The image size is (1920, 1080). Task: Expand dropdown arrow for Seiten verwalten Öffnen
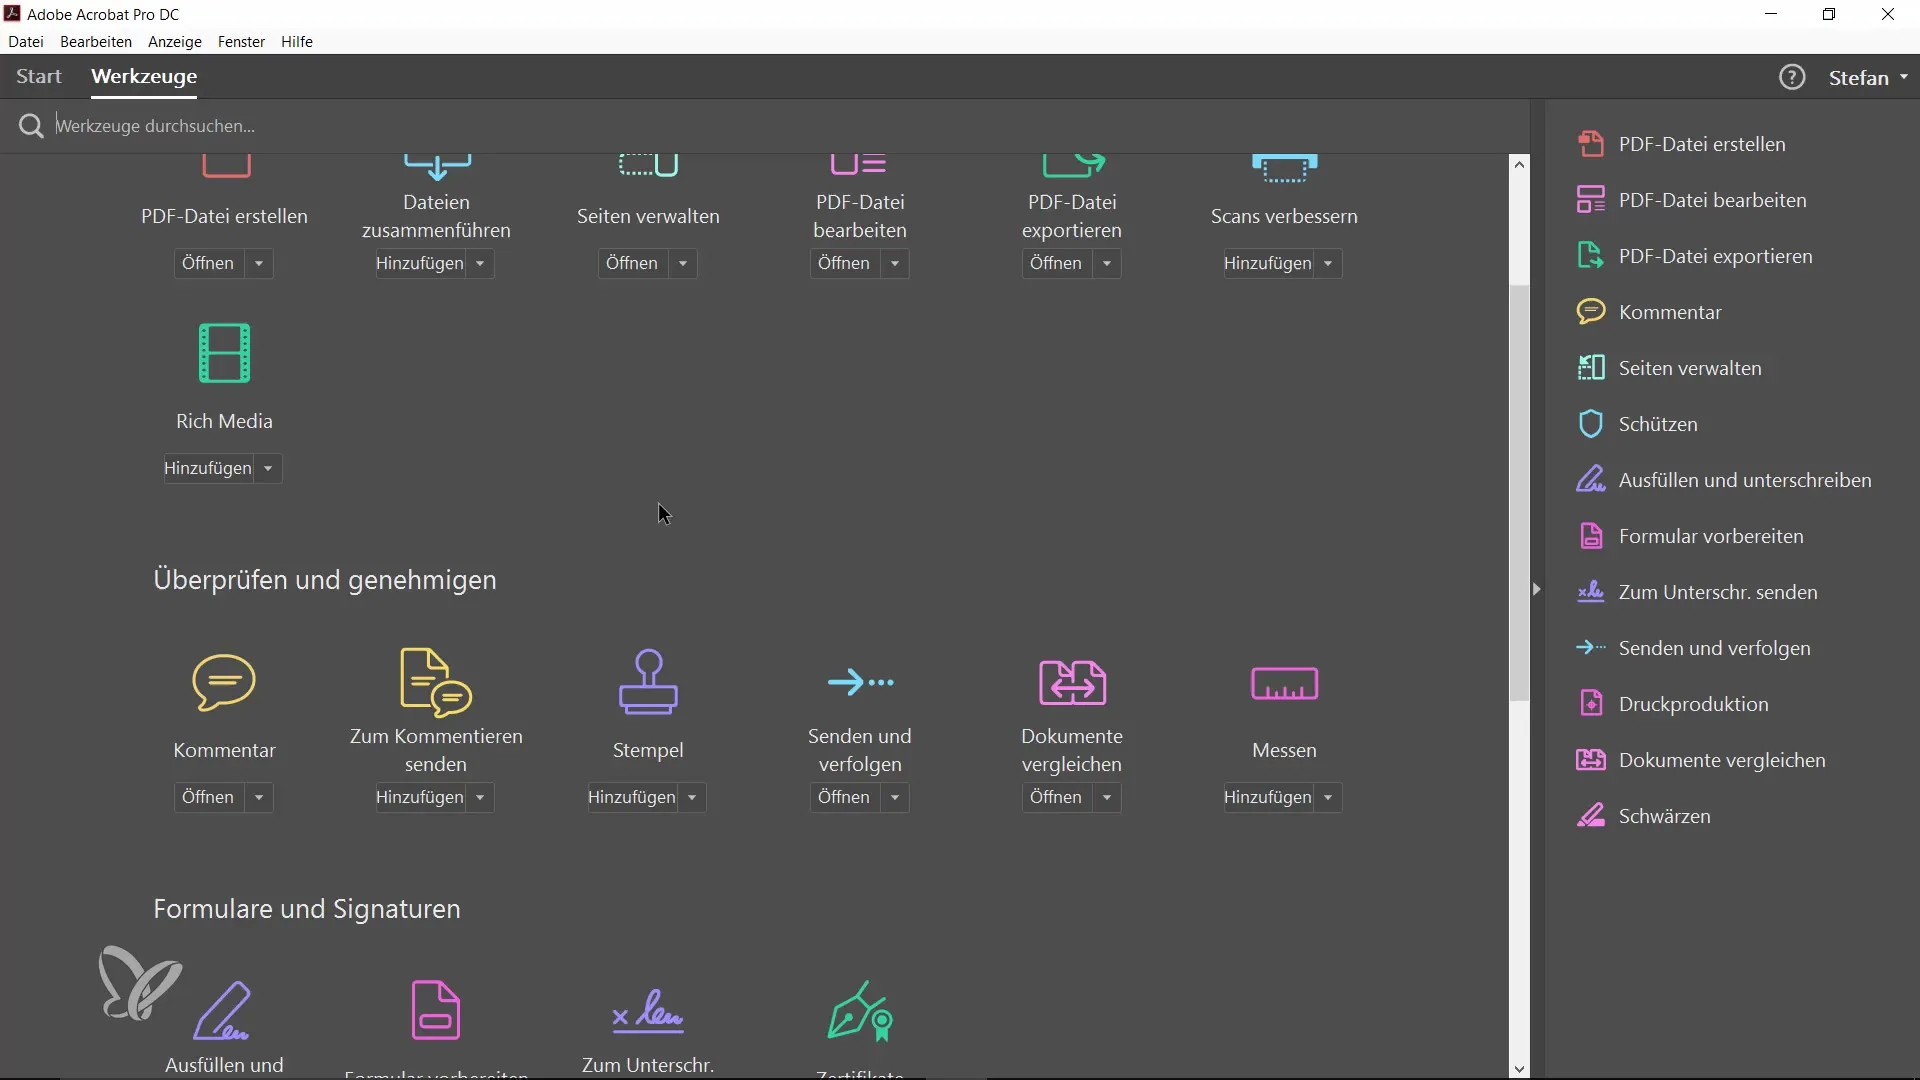click(x=683, y=264)
